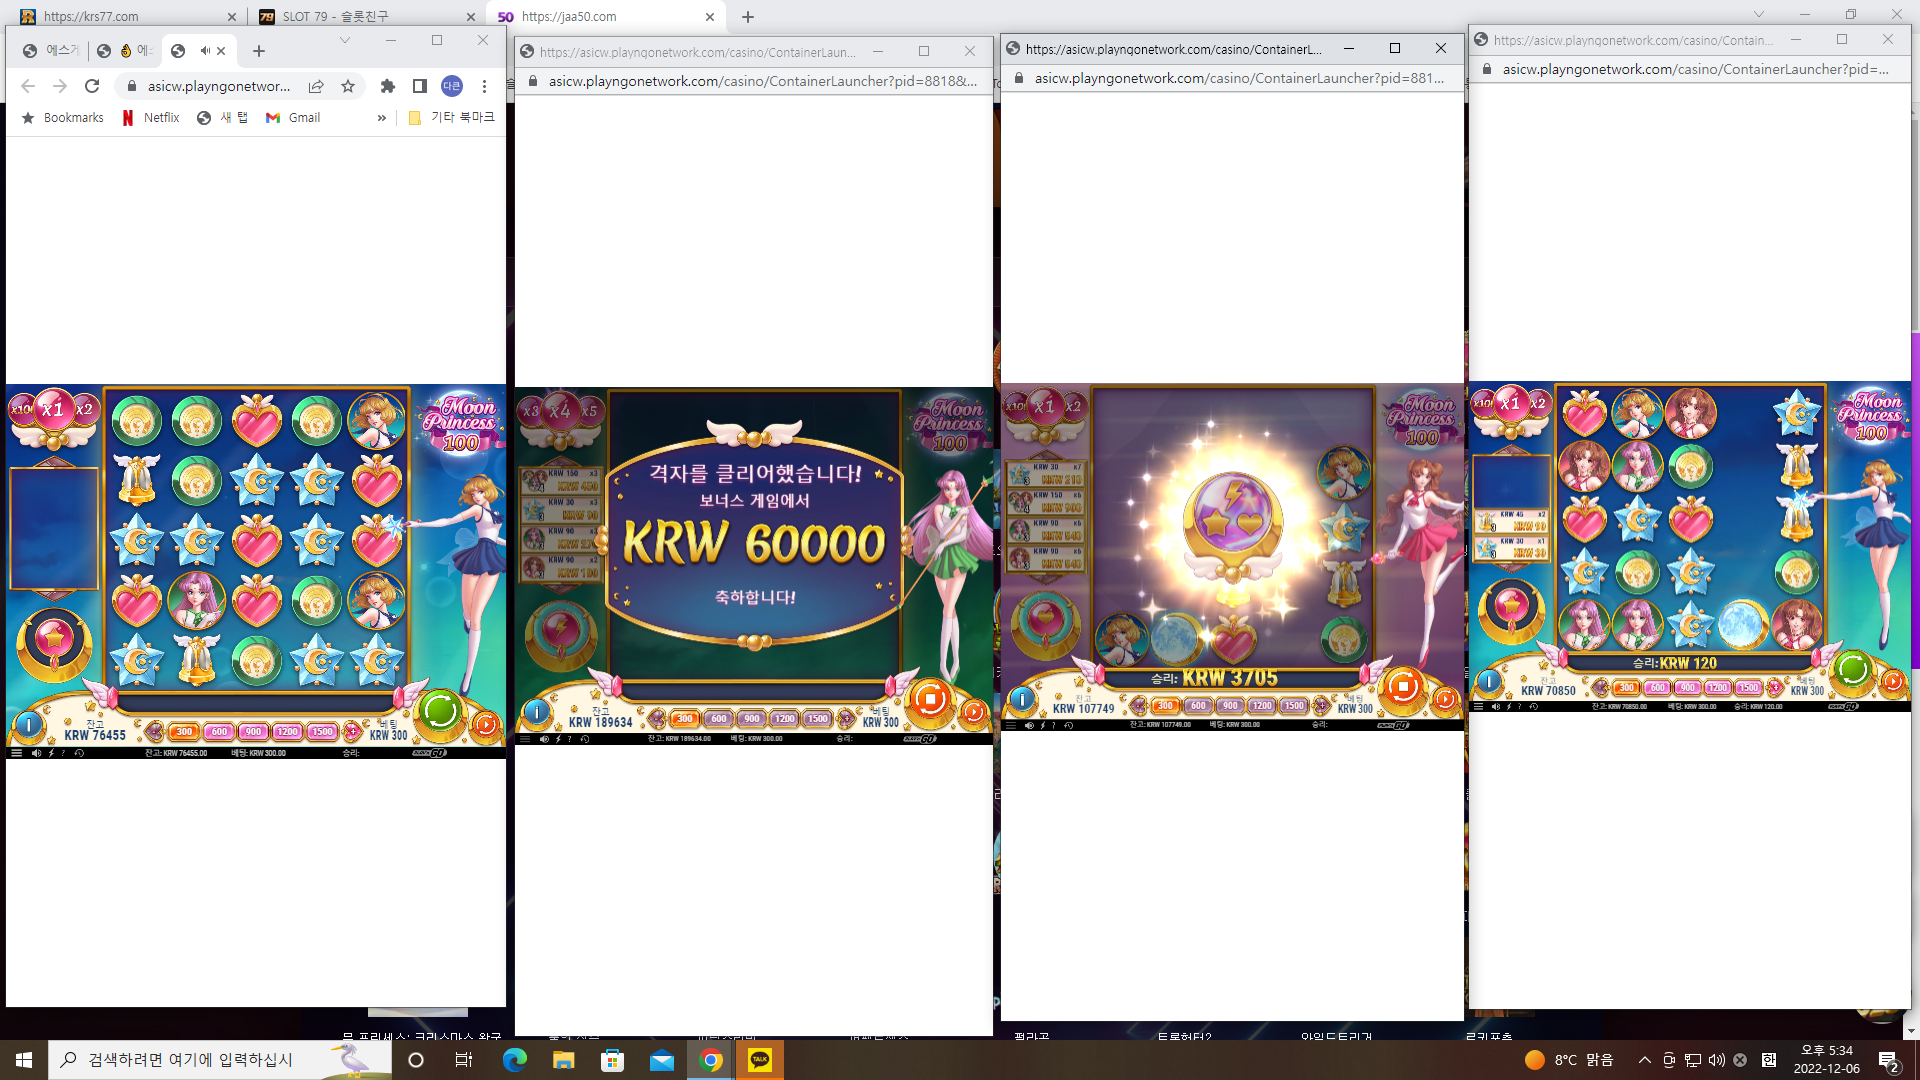Switch to SLOT 79 browser tab

point(366,16)
